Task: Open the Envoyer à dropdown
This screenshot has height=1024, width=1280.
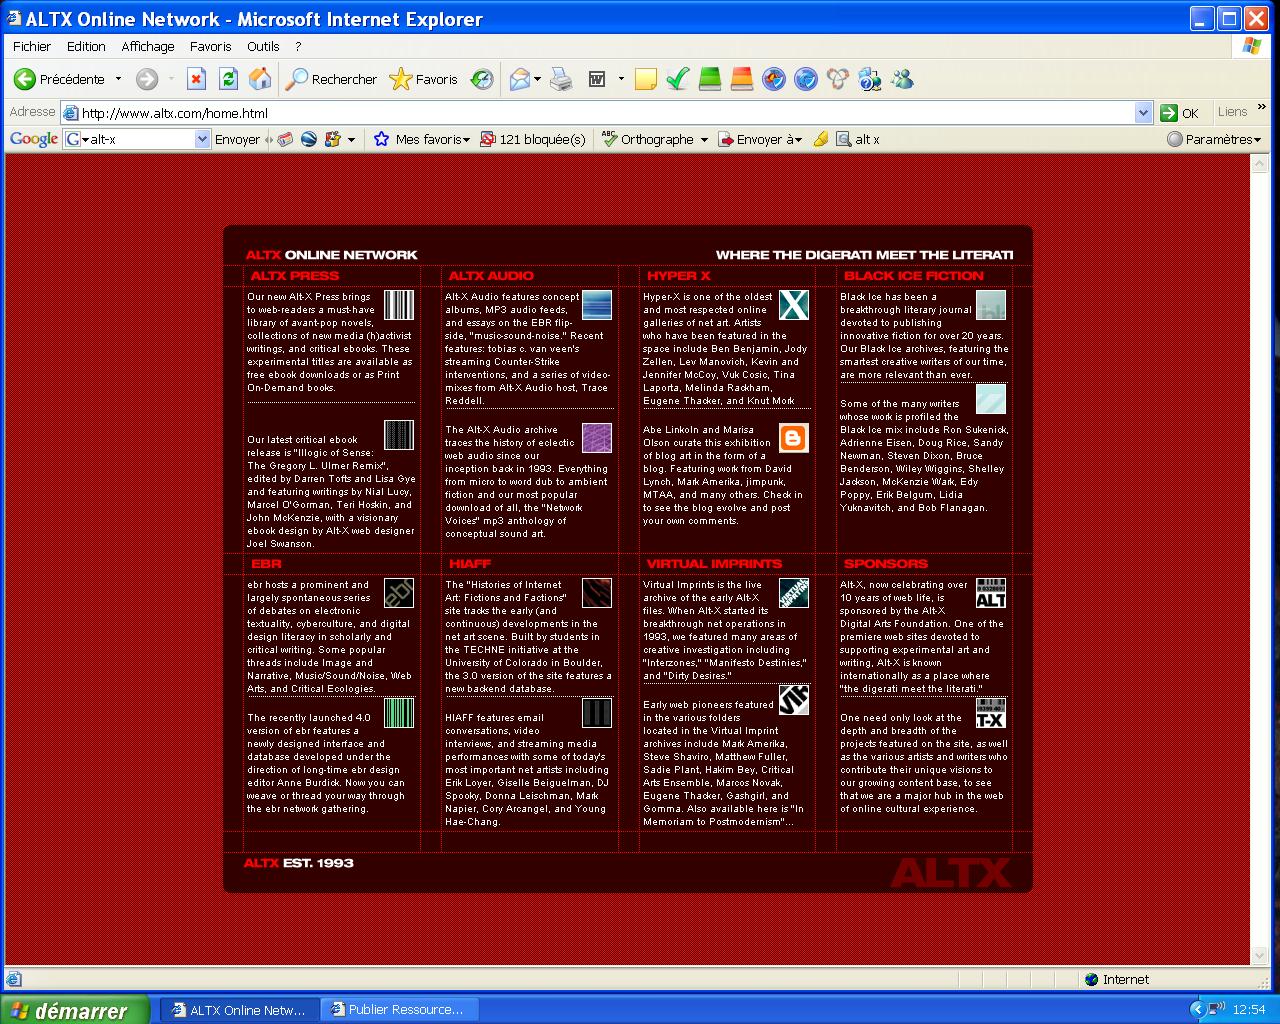Action: pos(760,140)
